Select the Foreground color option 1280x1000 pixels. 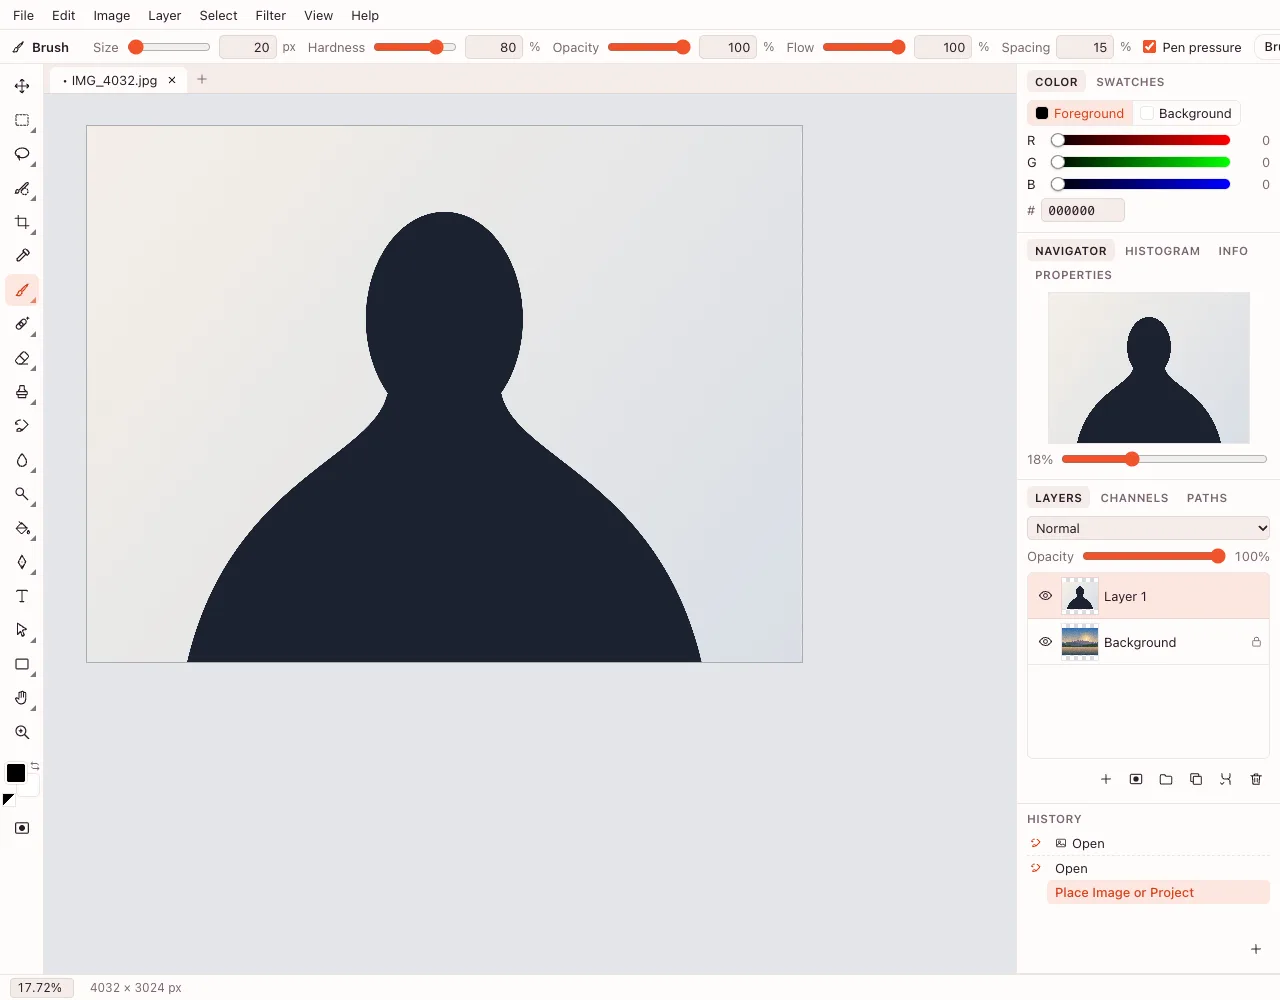point(1080,113)
